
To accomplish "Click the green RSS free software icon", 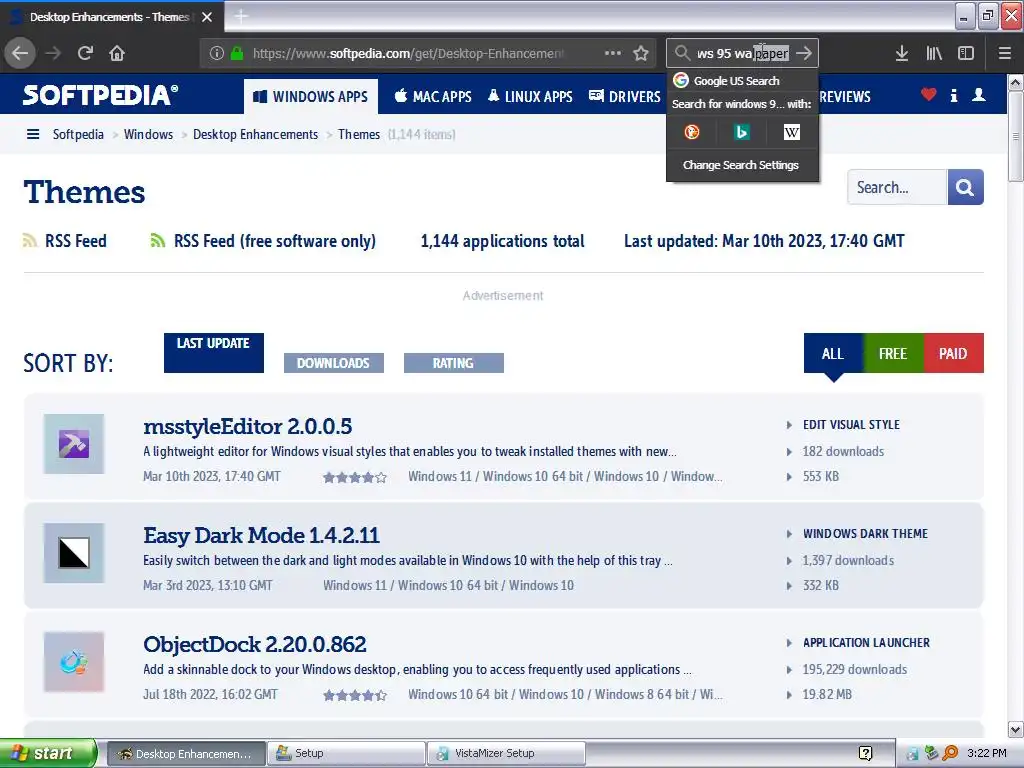I will [157, 241].
